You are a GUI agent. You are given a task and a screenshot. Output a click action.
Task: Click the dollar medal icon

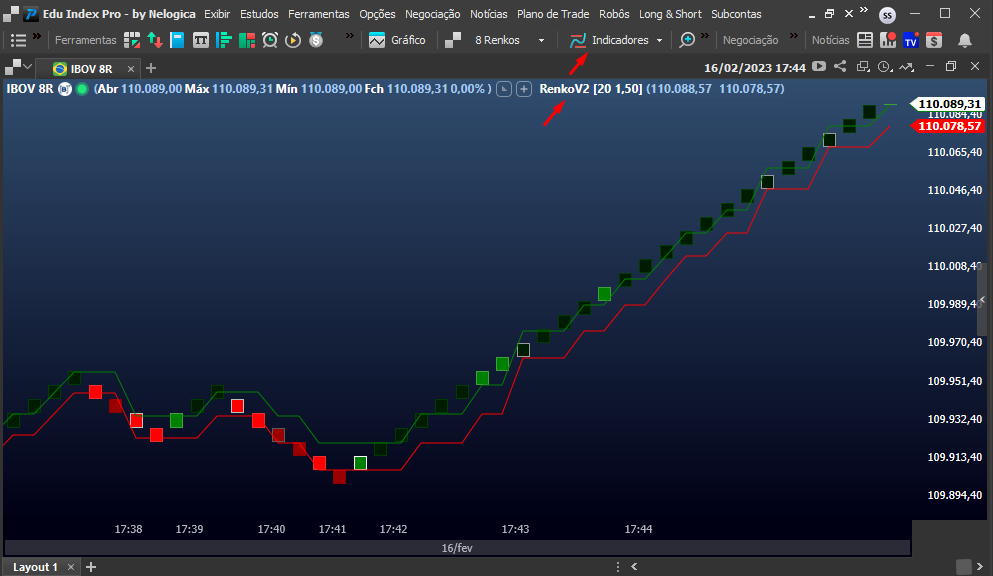pos(316,40)
